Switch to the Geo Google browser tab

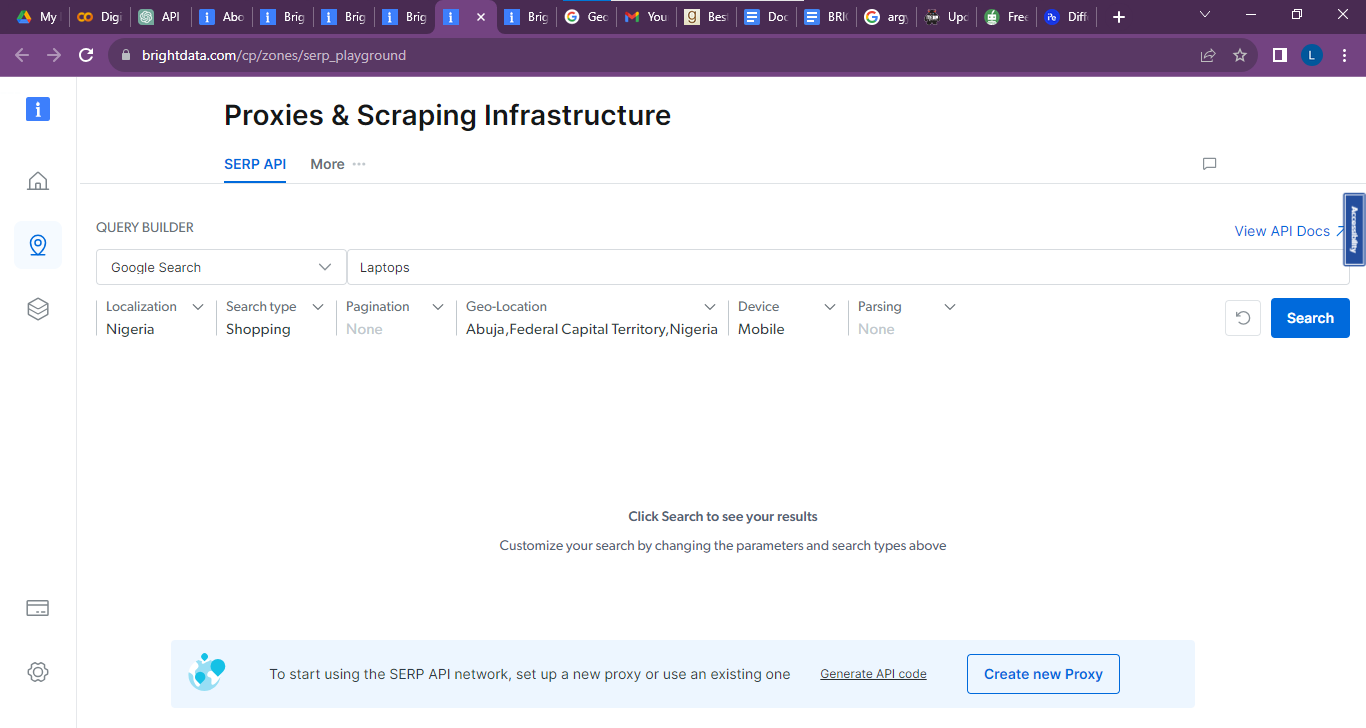click(x=586, y=17)
